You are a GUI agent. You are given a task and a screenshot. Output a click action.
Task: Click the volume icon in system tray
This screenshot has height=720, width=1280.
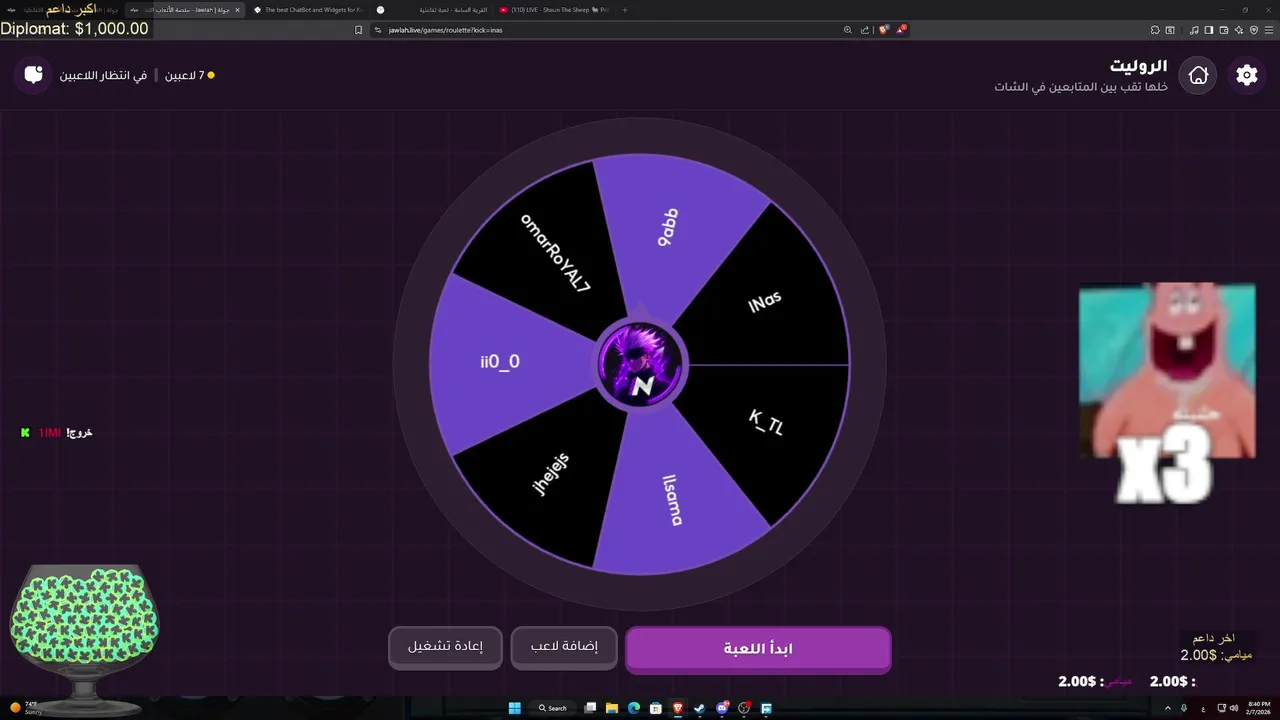click(x=1234, y=708)
